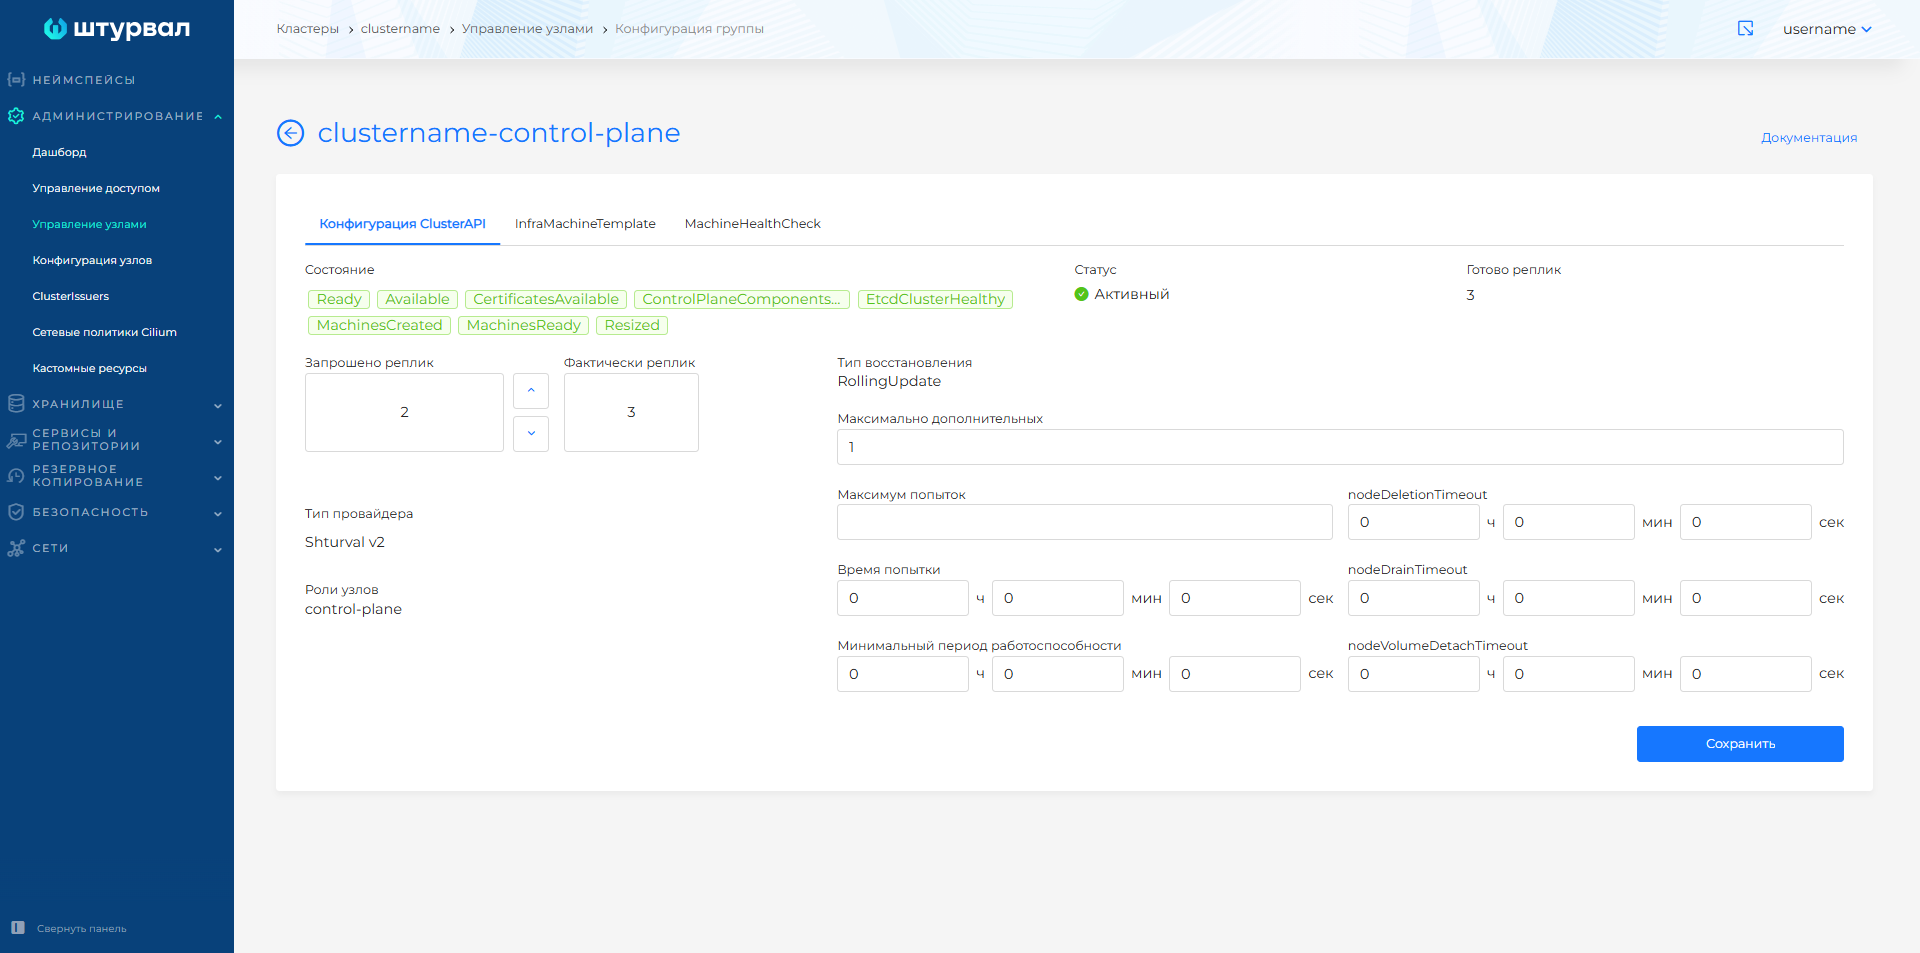
Task: Open the Documentation link
Action: 1808,138
